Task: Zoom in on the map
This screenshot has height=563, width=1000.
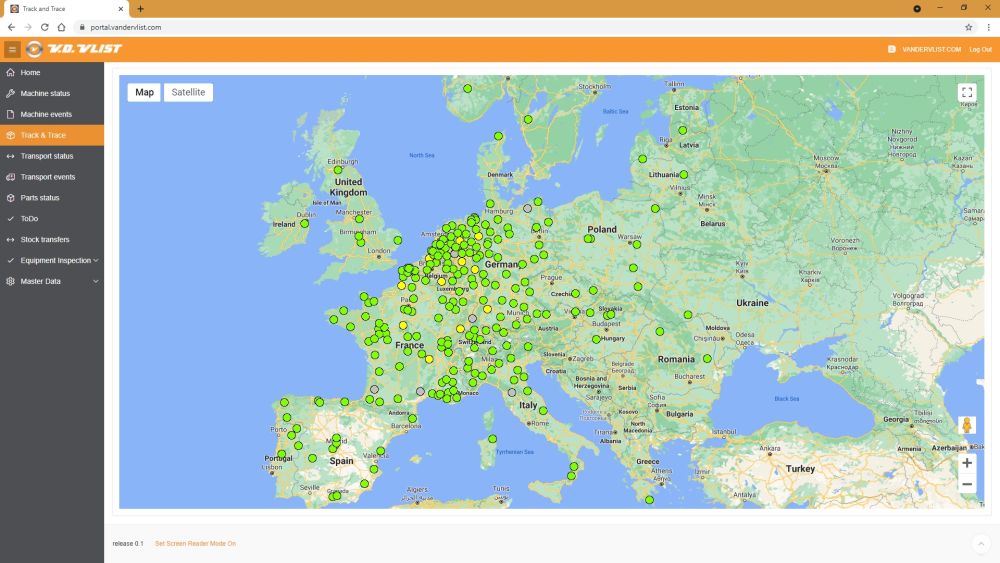Action: pos(967,463)
